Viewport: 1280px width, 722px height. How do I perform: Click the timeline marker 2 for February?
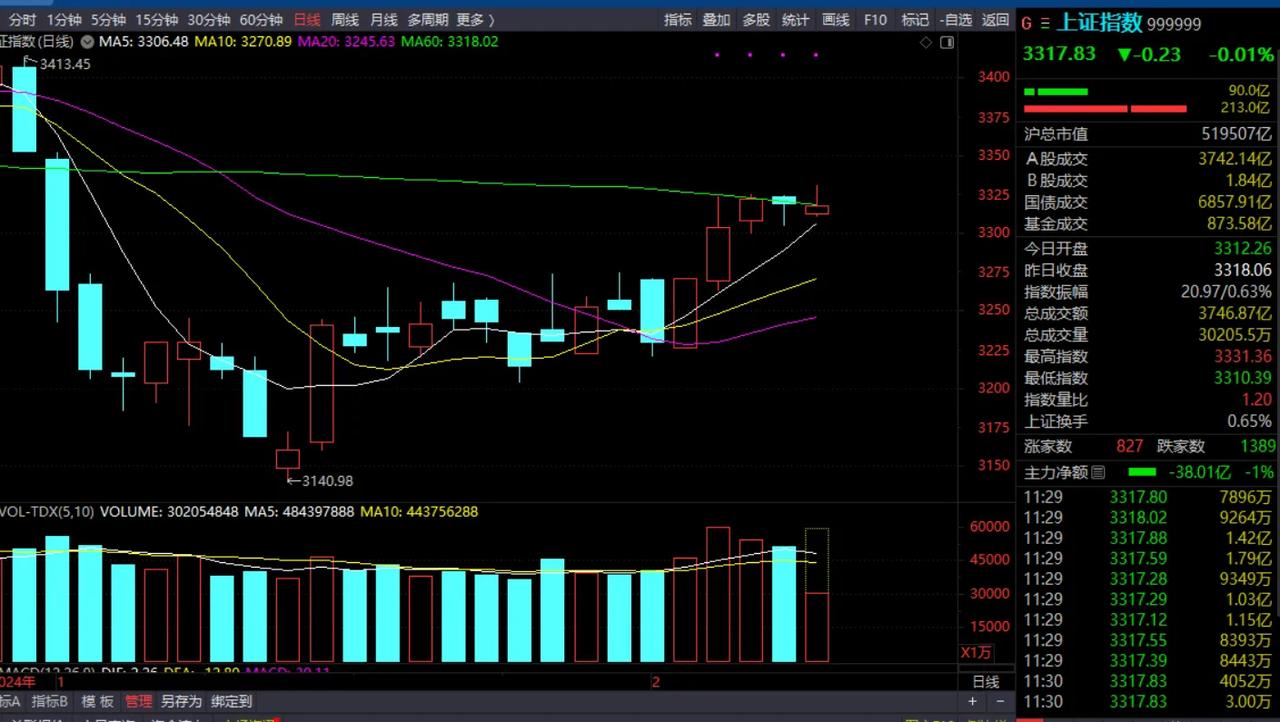(656, 682)
